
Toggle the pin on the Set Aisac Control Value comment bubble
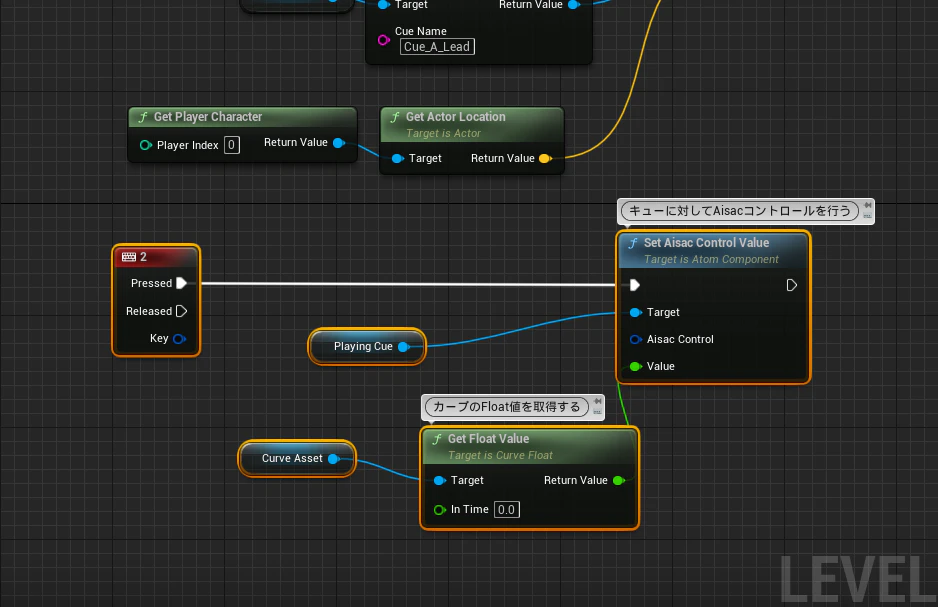click(867, 205)
